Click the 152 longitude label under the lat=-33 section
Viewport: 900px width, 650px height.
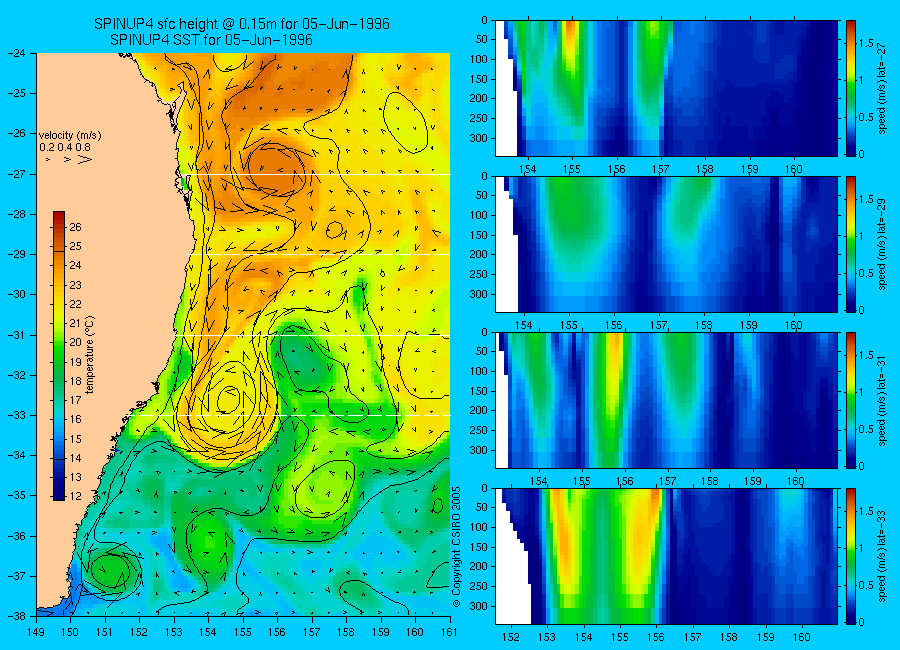(510, 637)
